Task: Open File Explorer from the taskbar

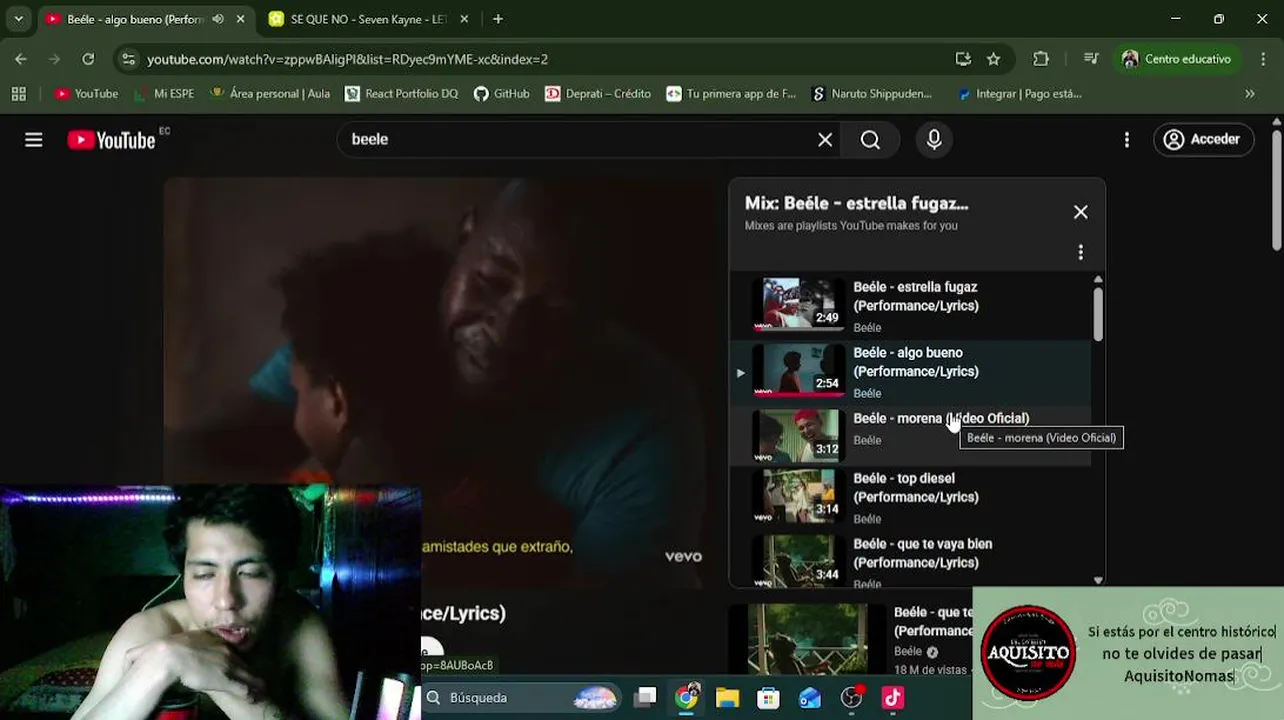Action: pos(727,698)
